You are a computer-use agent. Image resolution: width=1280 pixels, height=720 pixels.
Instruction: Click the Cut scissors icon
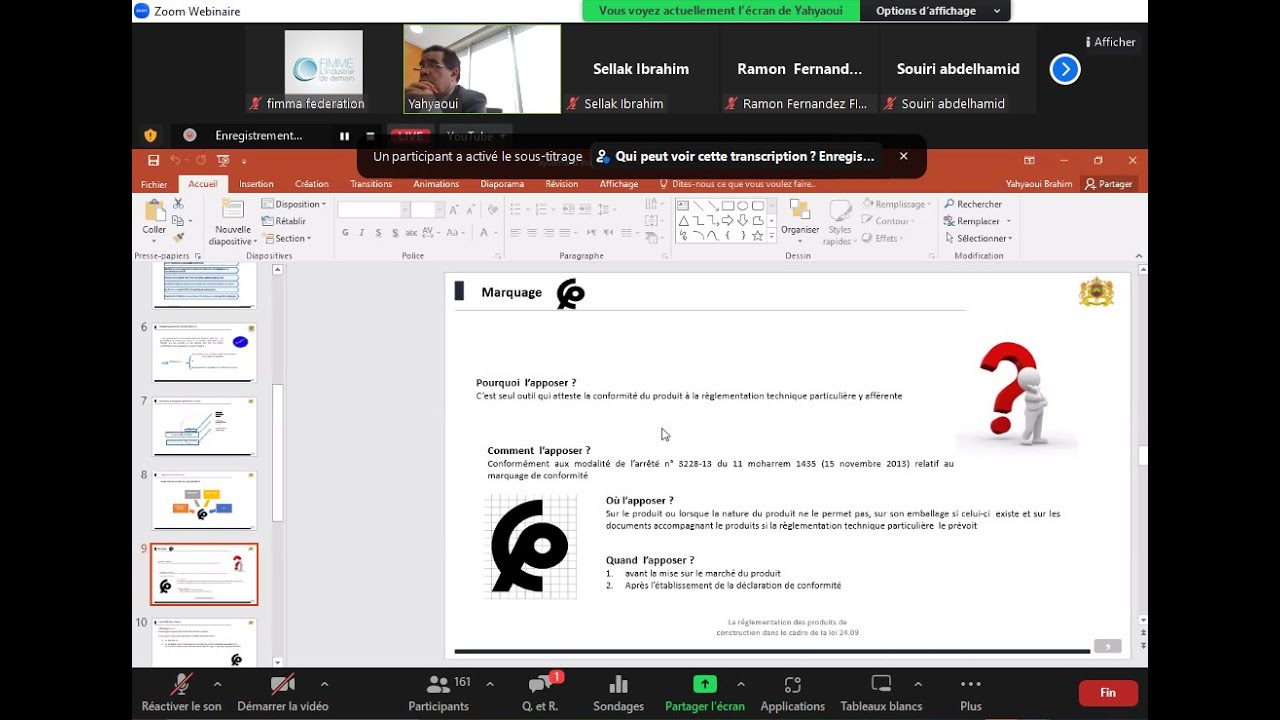pos(178,204)
